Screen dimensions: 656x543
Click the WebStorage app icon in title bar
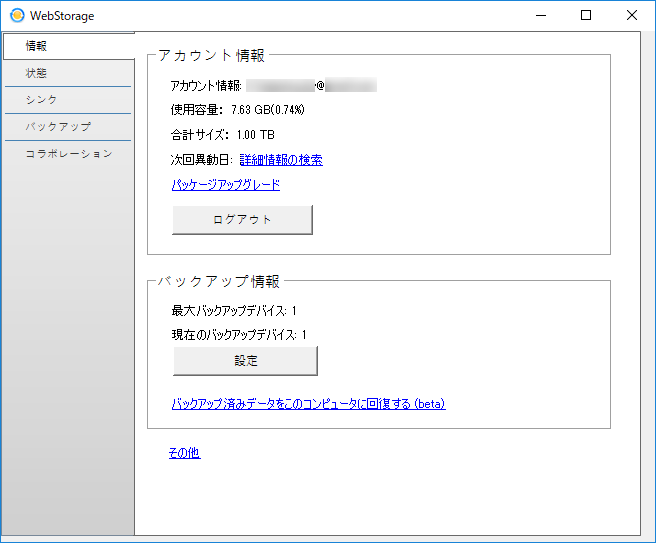click(x=17, y=15)
